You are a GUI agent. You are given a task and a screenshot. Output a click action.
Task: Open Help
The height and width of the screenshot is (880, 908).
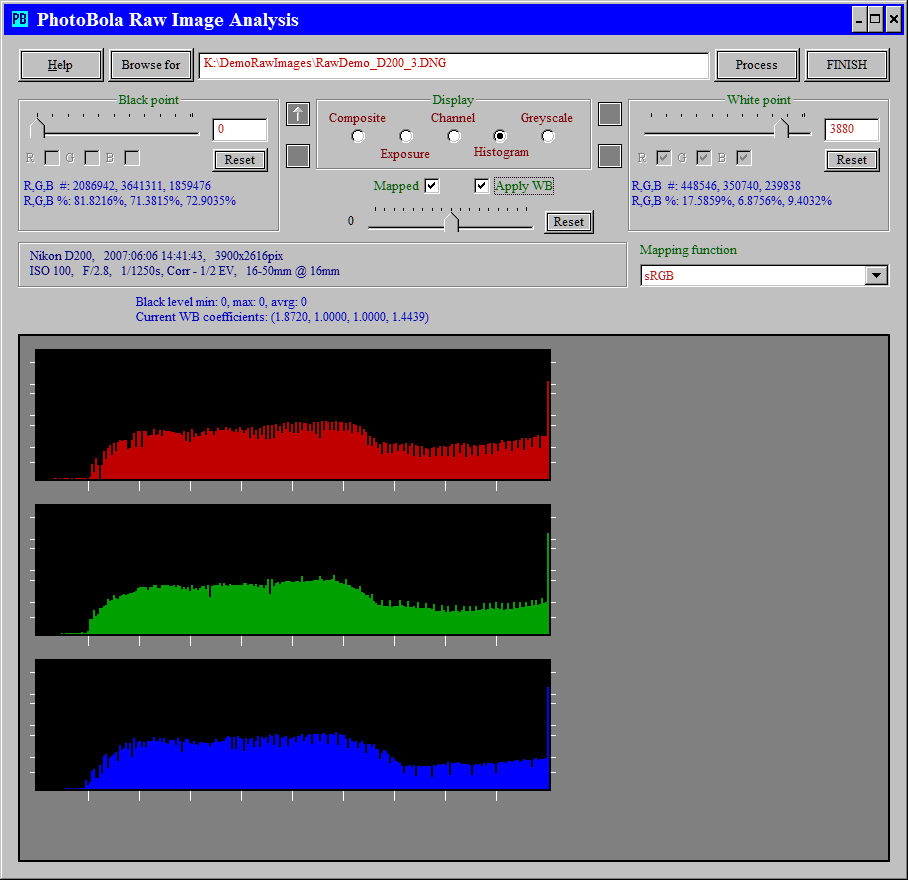click(x=61, y=65)
